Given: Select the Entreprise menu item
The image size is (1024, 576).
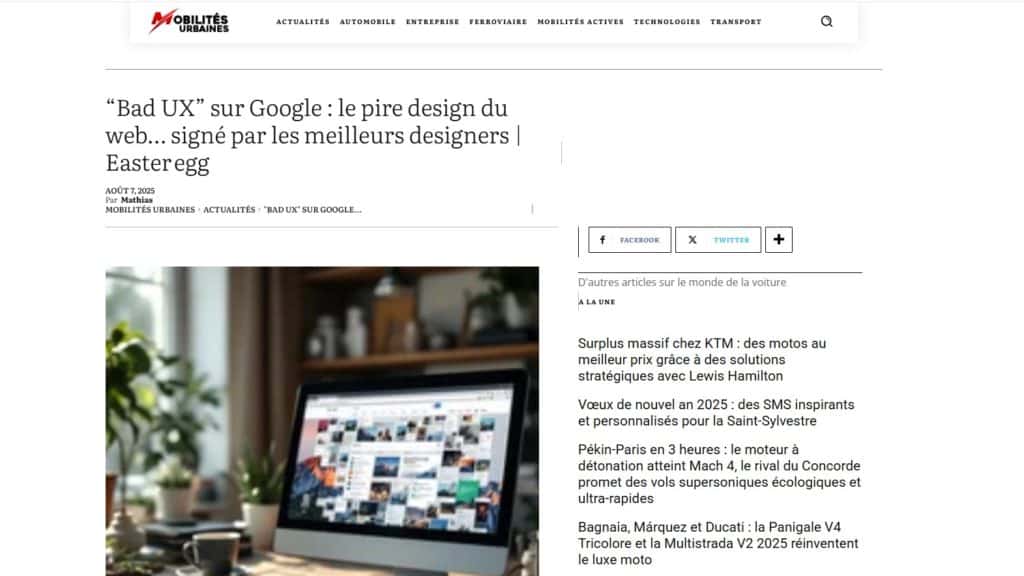Looking at the screenshot, I should pos(432,22).
